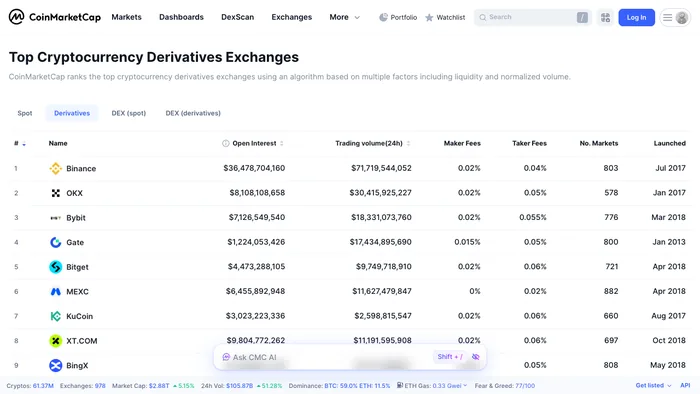Open the Watchlist star link
This screenshot has width=700, height=394.
(445, 17)
